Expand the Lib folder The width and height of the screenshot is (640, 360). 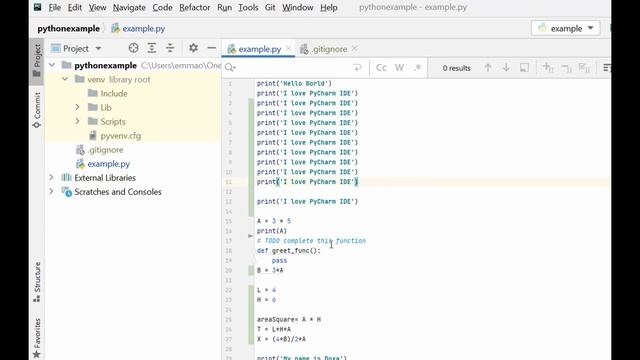click(78, 107)
